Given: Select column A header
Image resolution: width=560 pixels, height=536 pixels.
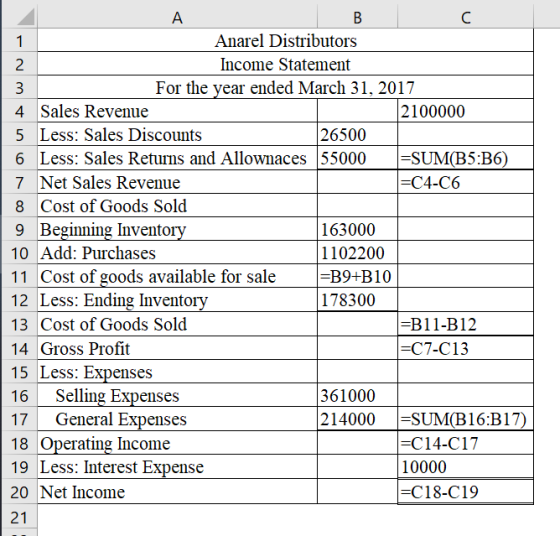Looking at the screenshot, I should [178, 17].
